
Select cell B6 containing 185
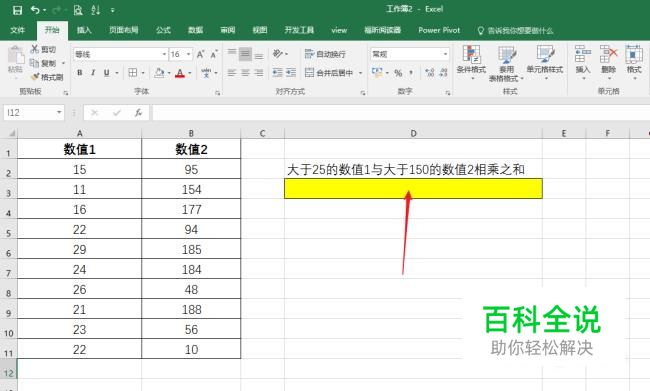[x=191, y=250]
